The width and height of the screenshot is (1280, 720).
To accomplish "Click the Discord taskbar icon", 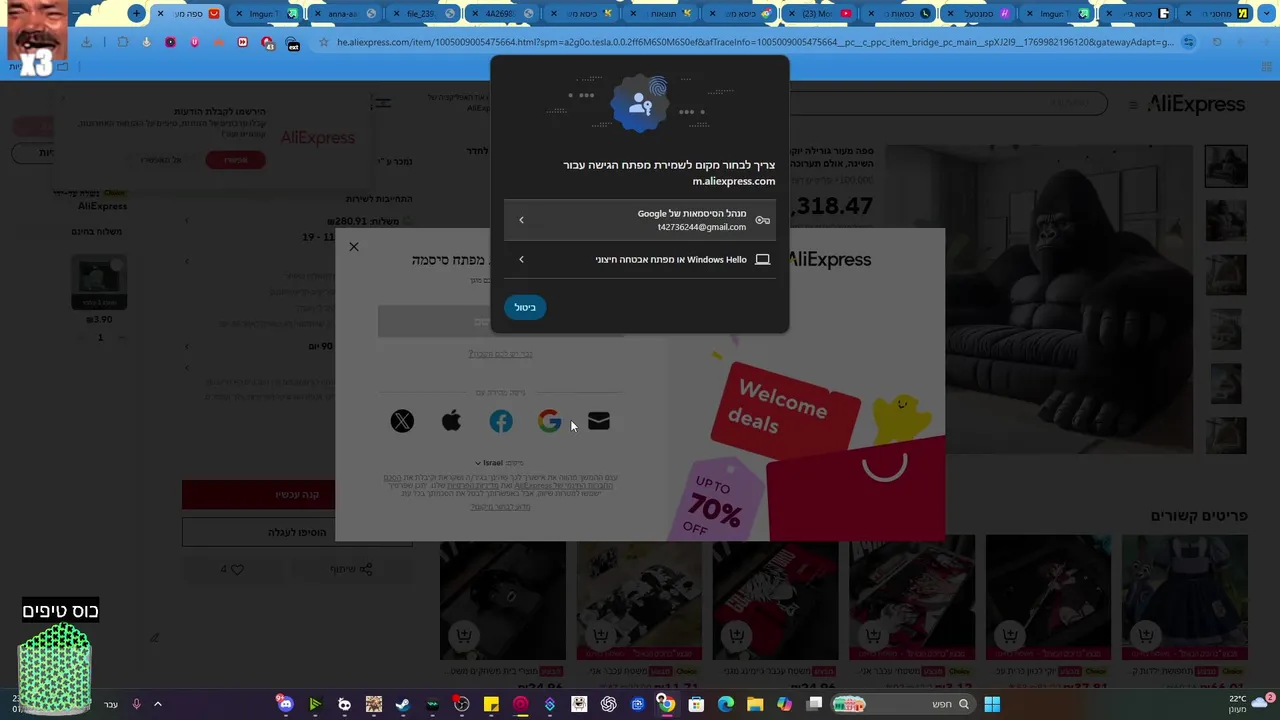I will click(286, 705).
